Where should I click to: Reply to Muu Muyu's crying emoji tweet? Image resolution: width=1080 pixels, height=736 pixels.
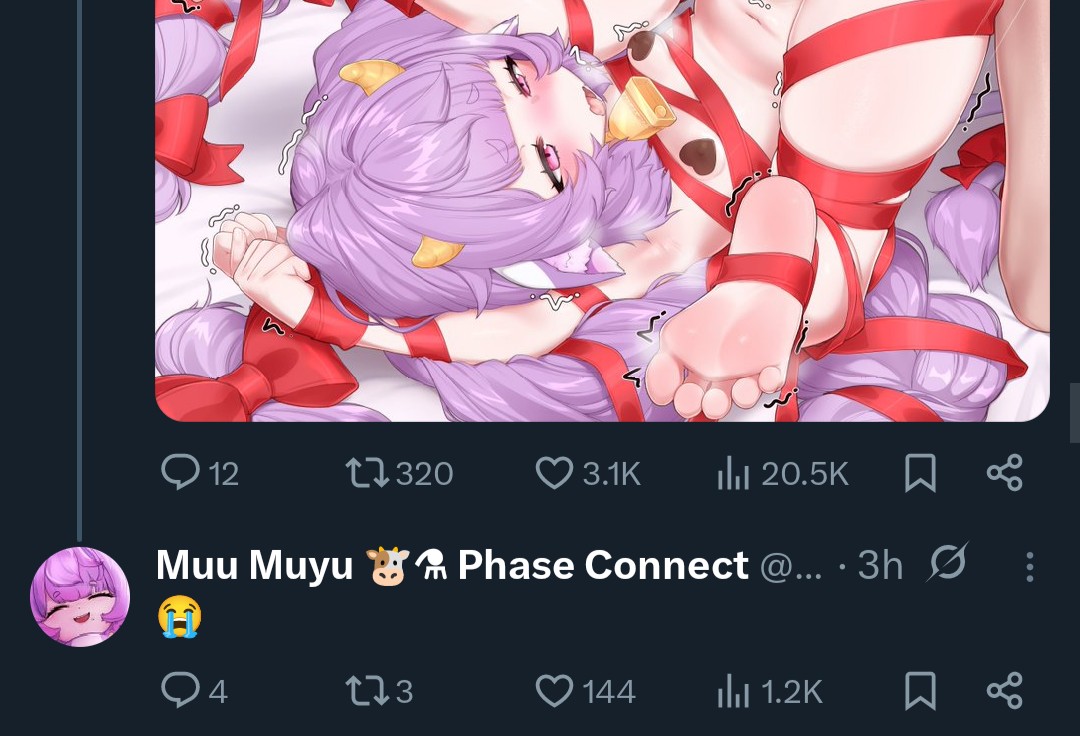pos(194,691)
